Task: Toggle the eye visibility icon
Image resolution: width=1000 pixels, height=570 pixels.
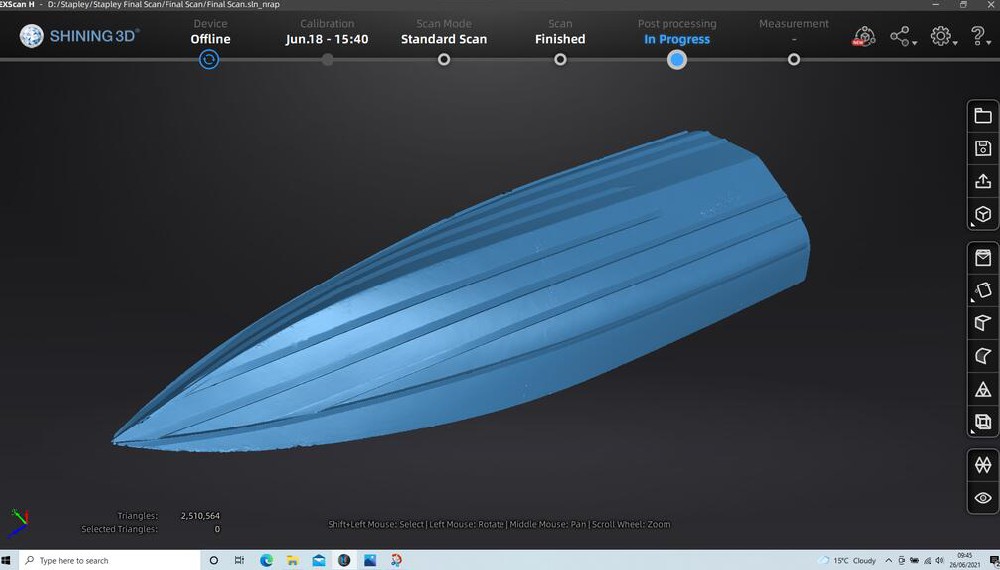Action: click(x=982, y=498)
